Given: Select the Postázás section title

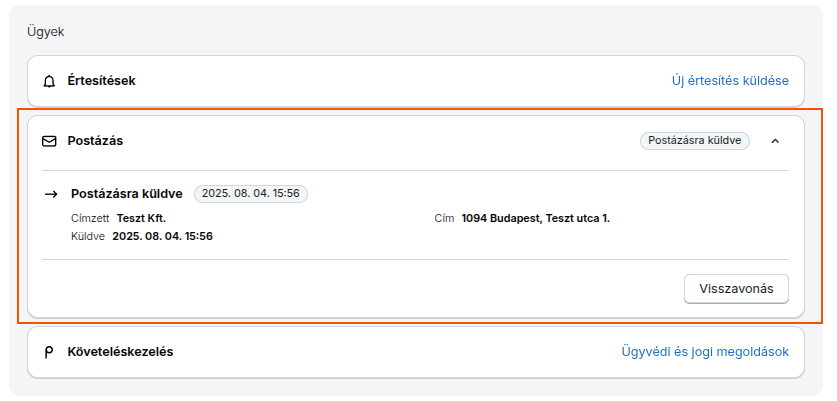Looking at the screenshot, I should click(x=95, y=141).
